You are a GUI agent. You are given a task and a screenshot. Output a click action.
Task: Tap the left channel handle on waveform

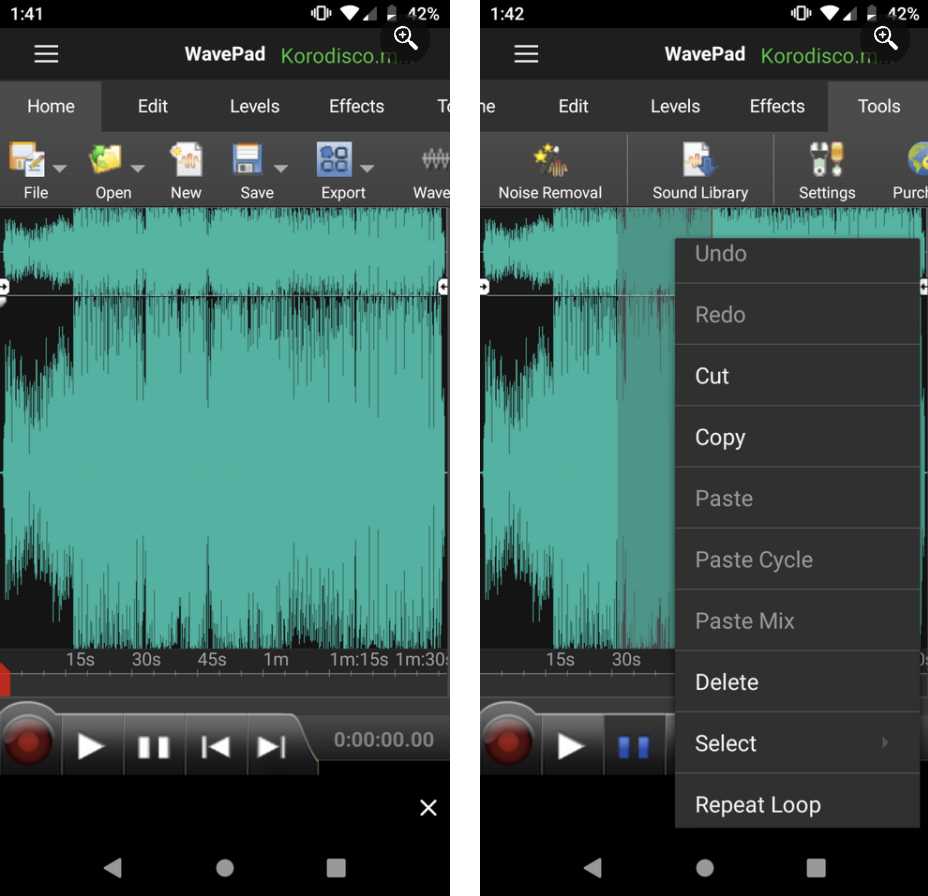tap(4, 287)
